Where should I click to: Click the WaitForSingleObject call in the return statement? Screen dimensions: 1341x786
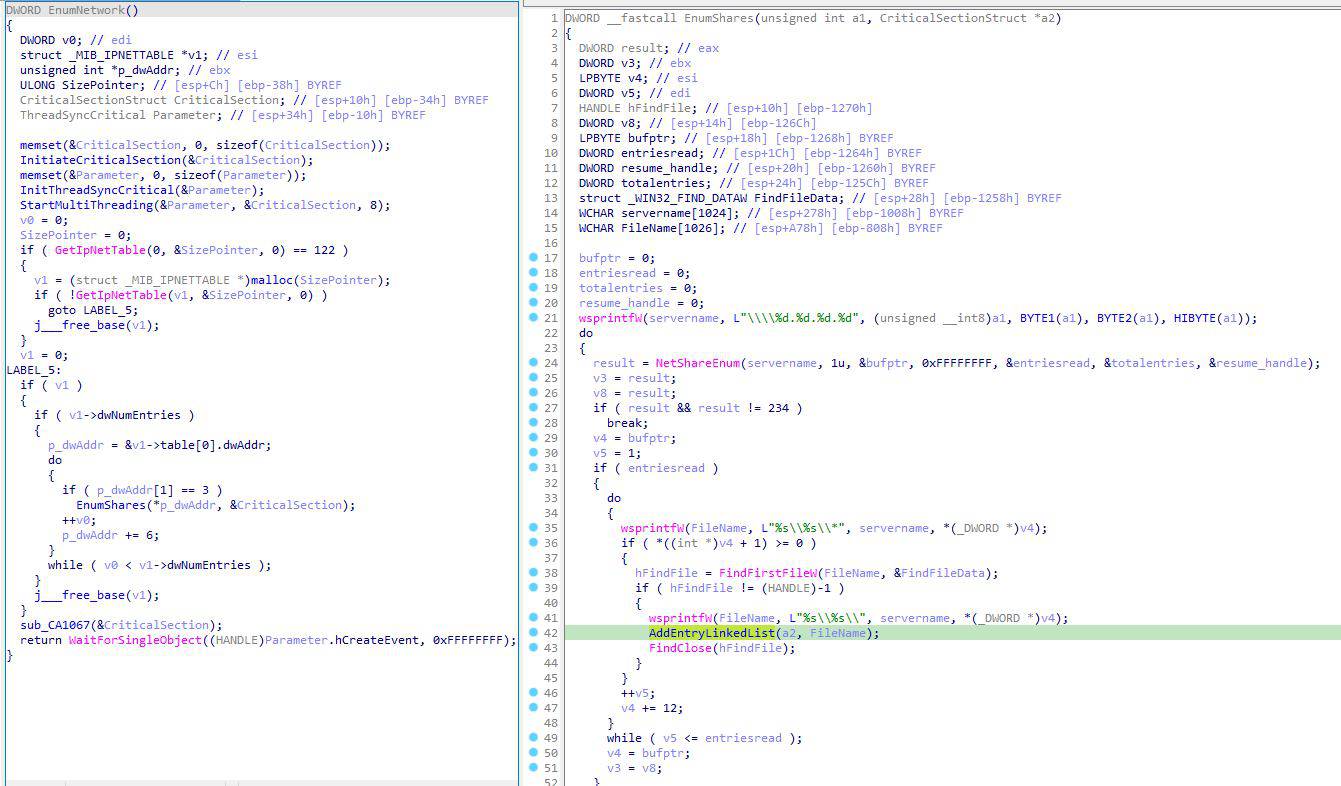click(x=136, y=640)
